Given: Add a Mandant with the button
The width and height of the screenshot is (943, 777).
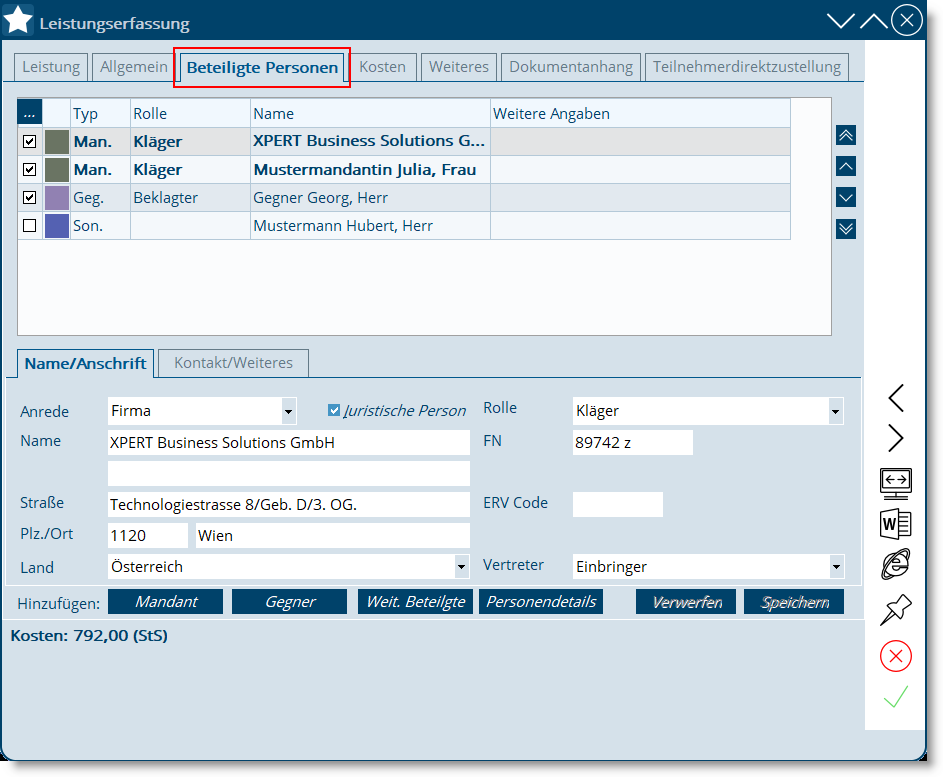Looking at the screenshot, I should (x=165, y=602).
